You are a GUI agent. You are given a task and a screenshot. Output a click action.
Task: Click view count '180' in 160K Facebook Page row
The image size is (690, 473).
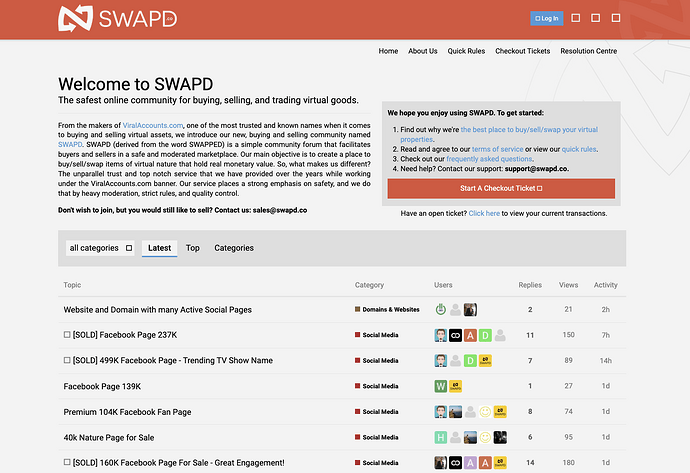[569, 463]
